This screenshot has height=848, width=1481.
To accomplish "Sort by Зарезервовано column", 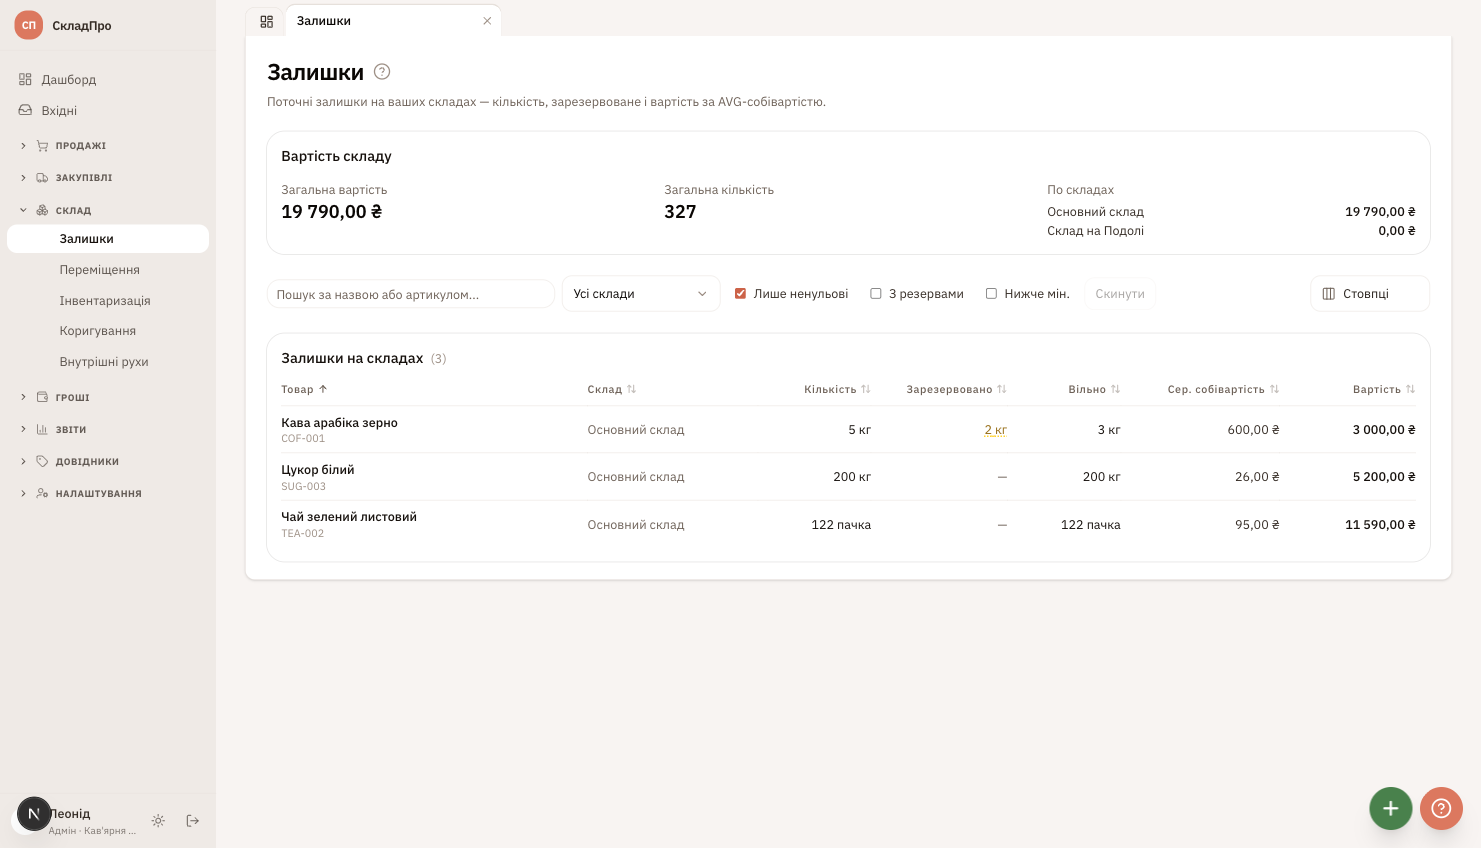I will [957, 389].
